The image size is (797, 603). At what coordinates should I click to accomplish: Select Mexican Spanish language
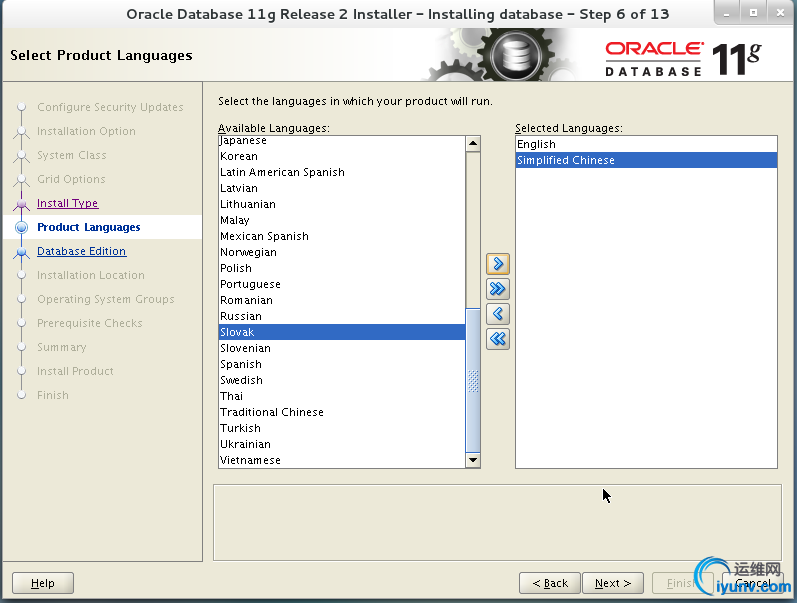pyautogui.click(x=342, y=236)
